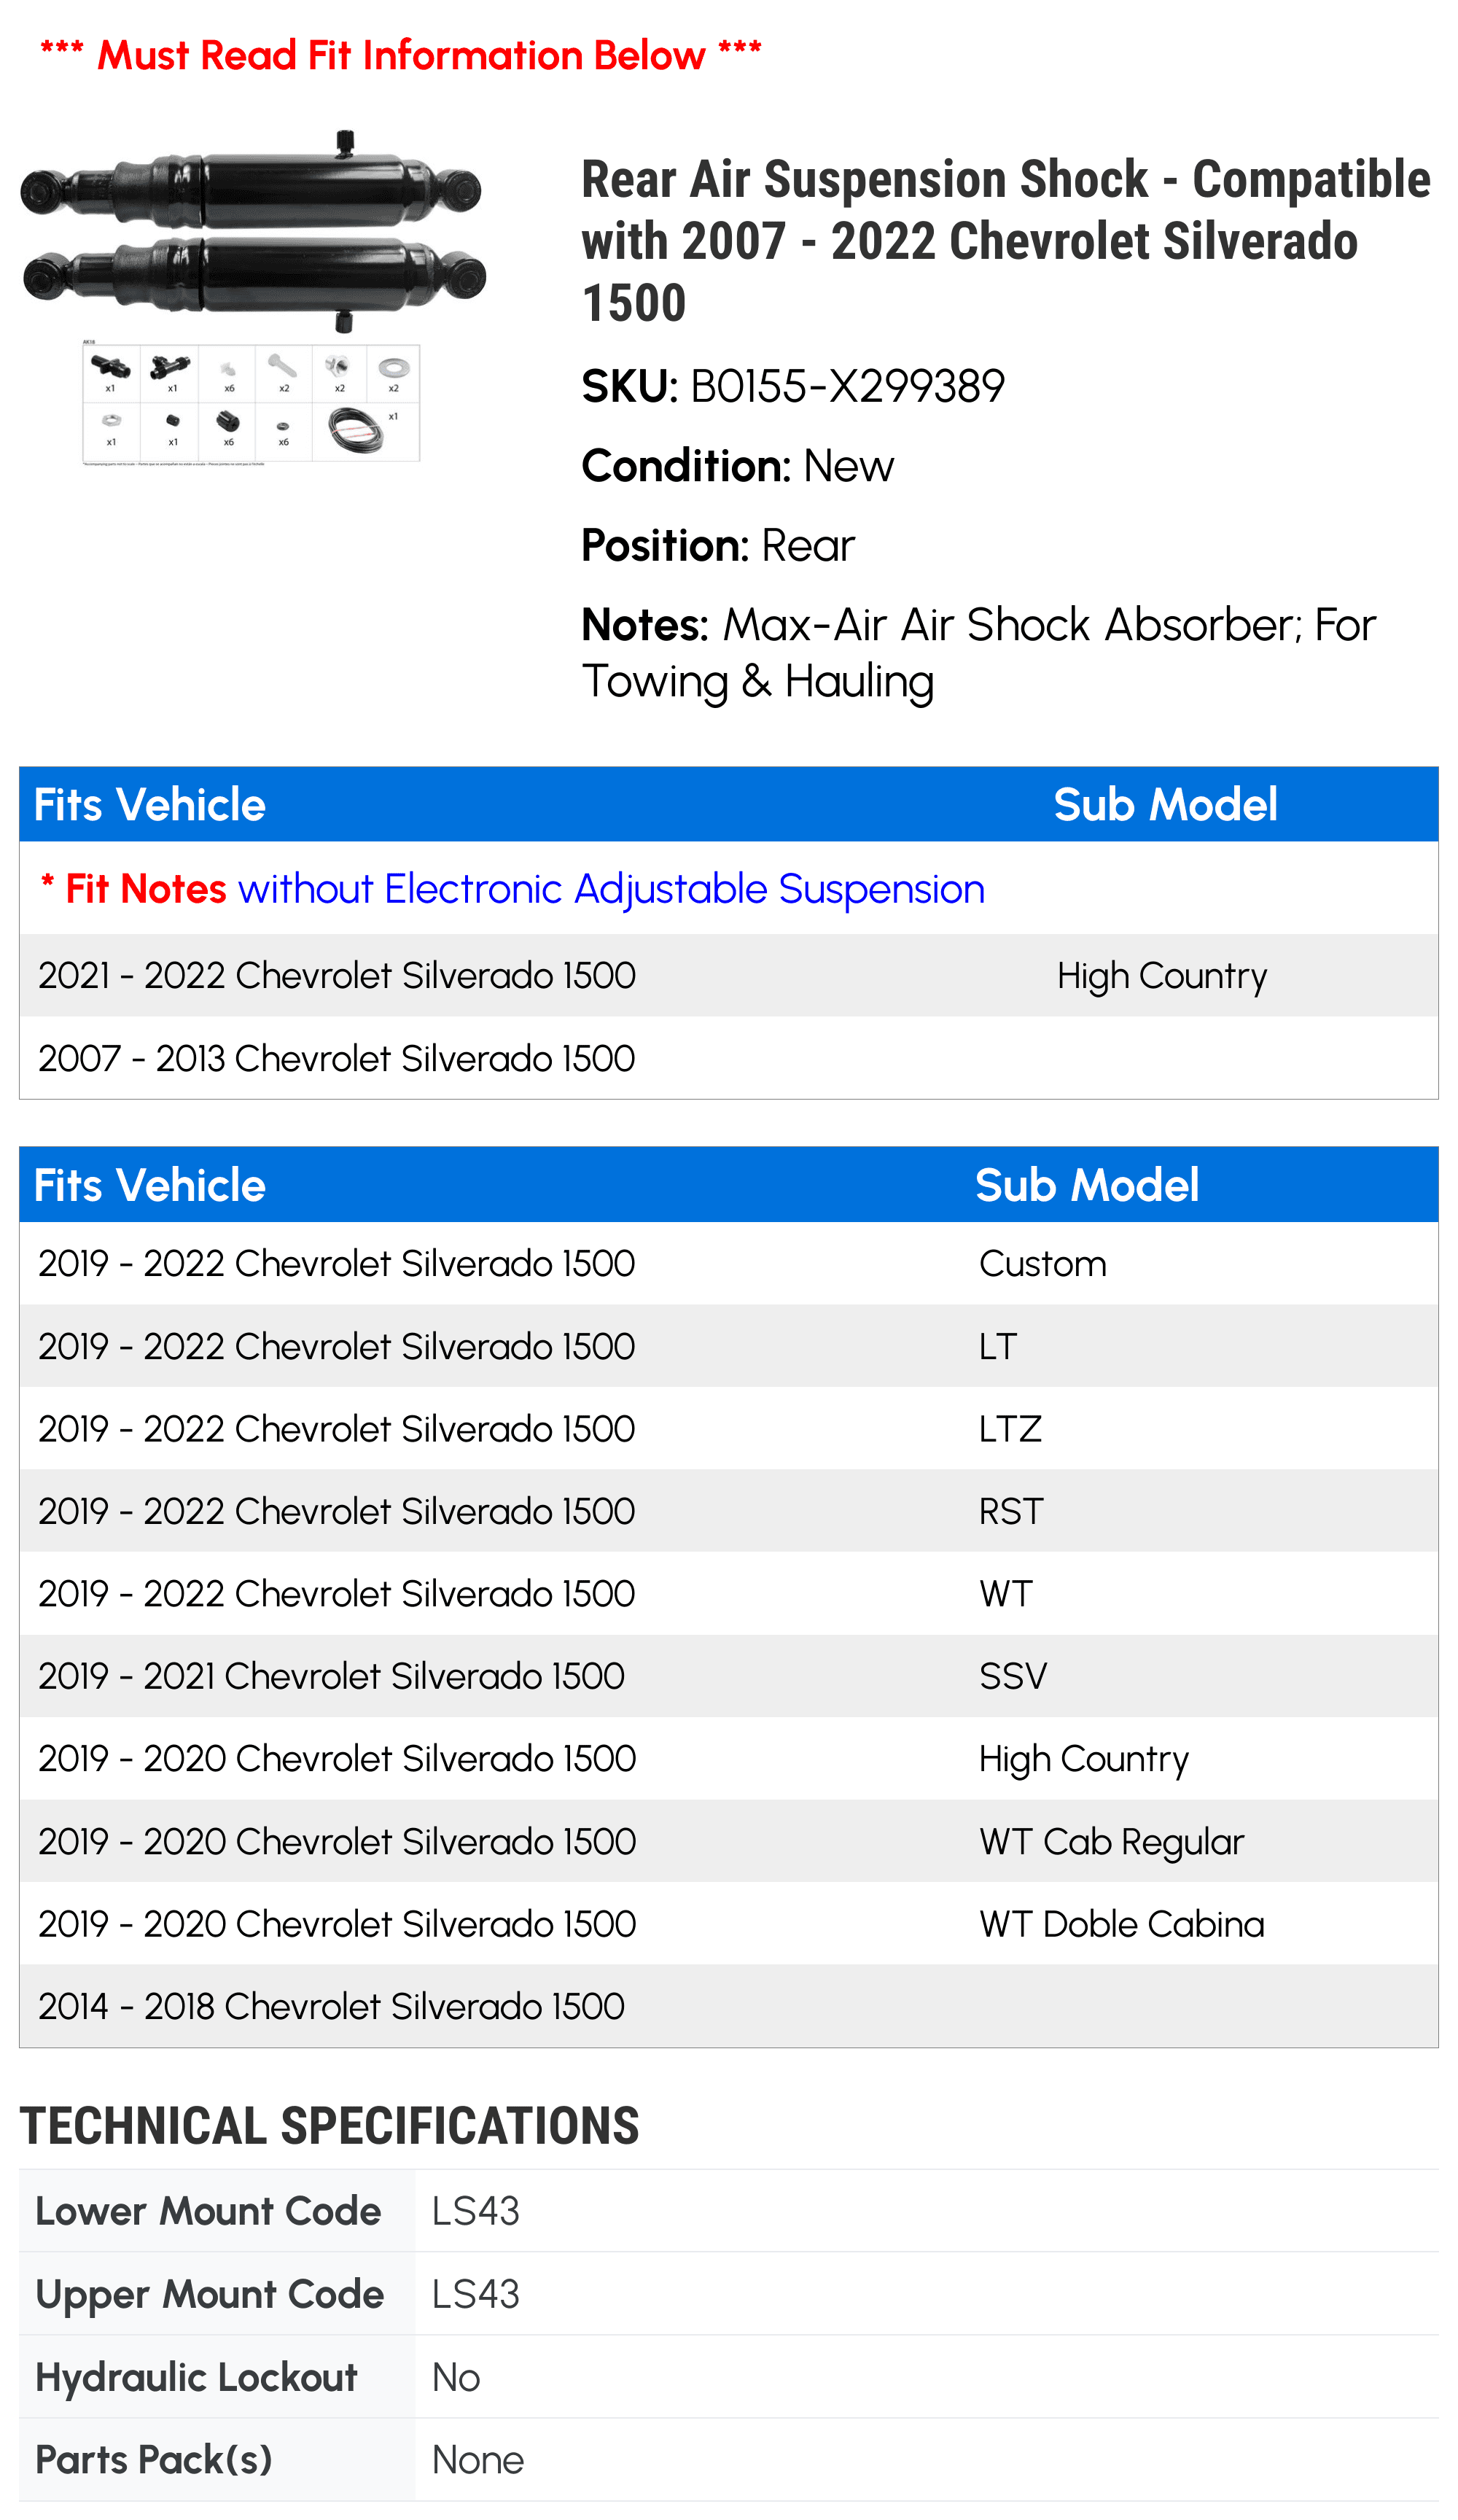Image resolution: width=1458 pixels, height=2520 pixels.
Task: Click the Must Read Fit Information heading
Action: click(x=401, y=55)
